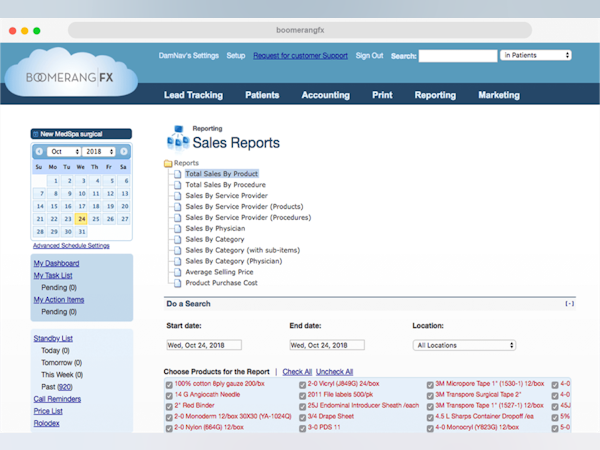Click document icon beside Sales By Service Provider (Procedures)
600x450 pixels.
[178, 218]
